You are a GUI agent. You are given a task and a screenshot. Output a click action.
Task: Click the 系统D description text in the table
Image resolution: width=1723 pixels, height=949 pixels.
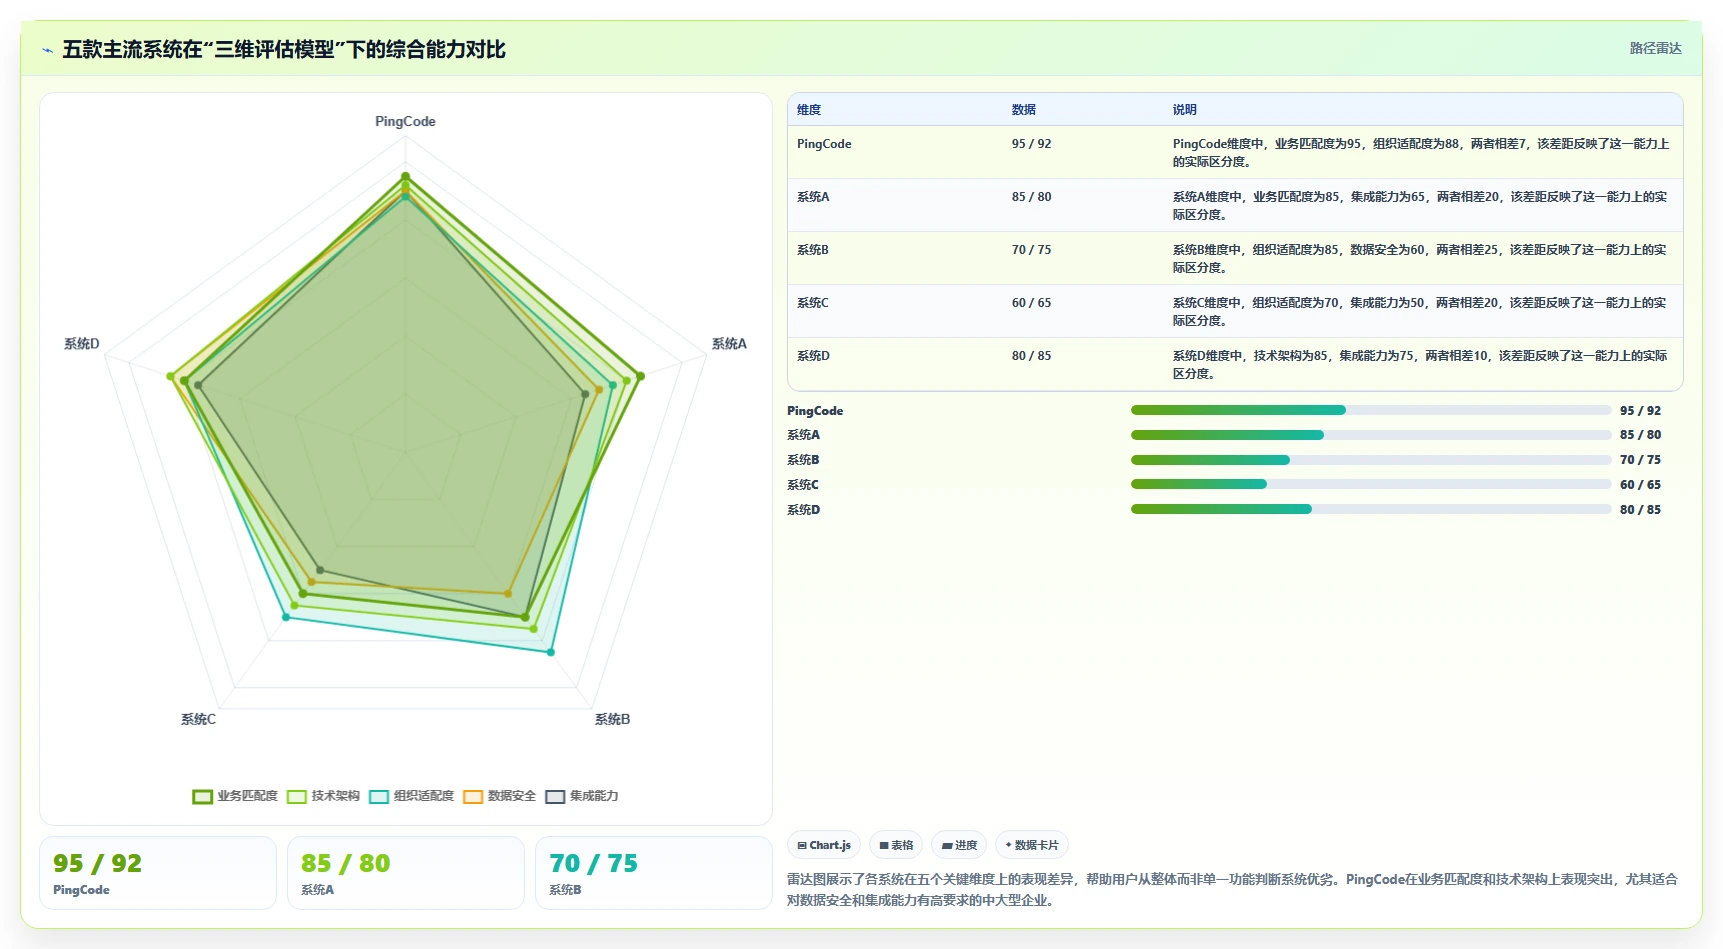click(1420, 365)
